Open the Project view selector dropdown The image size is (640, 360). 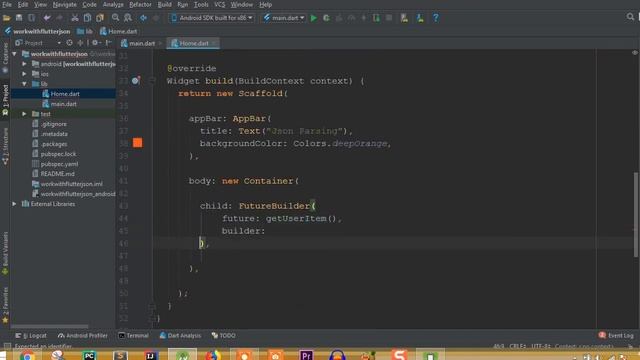tap(38, 42)
